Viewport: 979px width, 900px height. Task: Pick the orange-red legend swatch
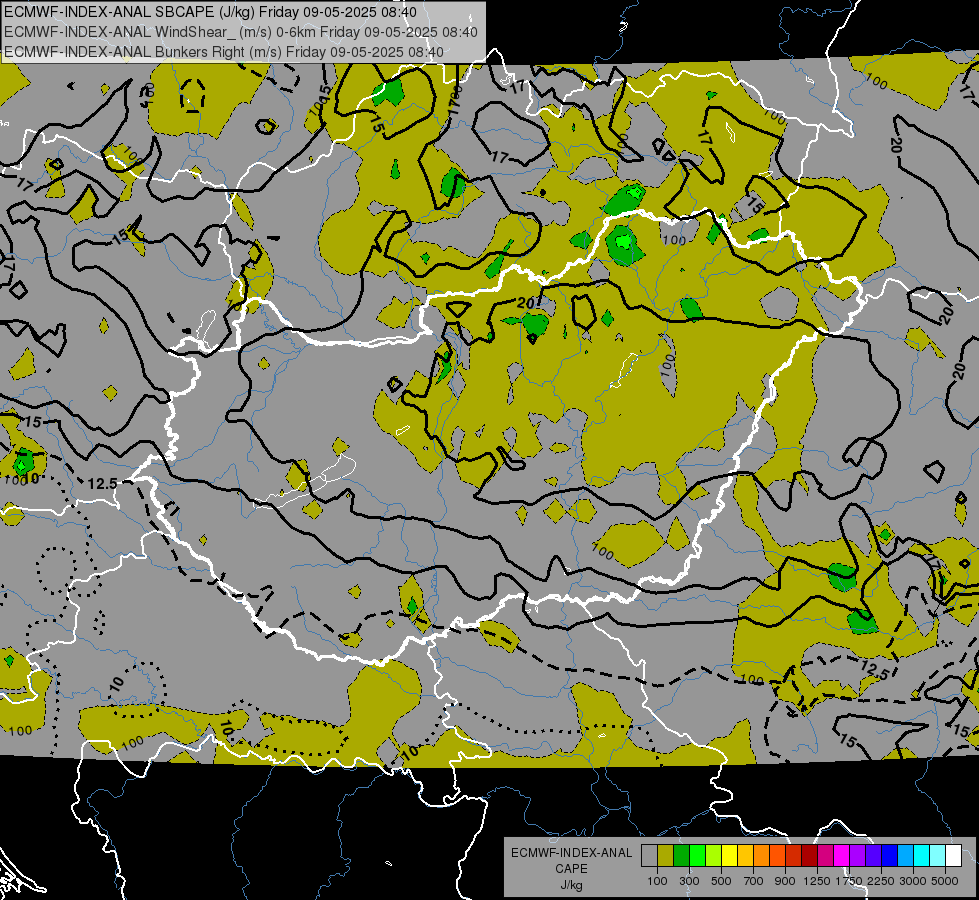[x=777, y=856]
